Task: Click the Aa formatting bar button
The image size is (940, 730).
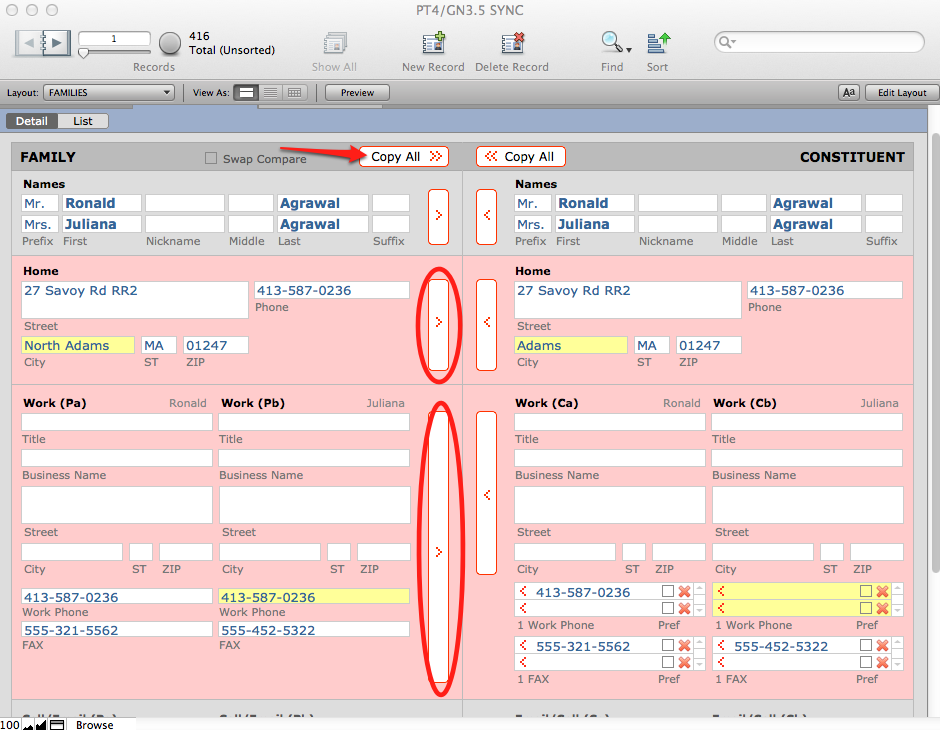Action: click(x=848, y=93)
